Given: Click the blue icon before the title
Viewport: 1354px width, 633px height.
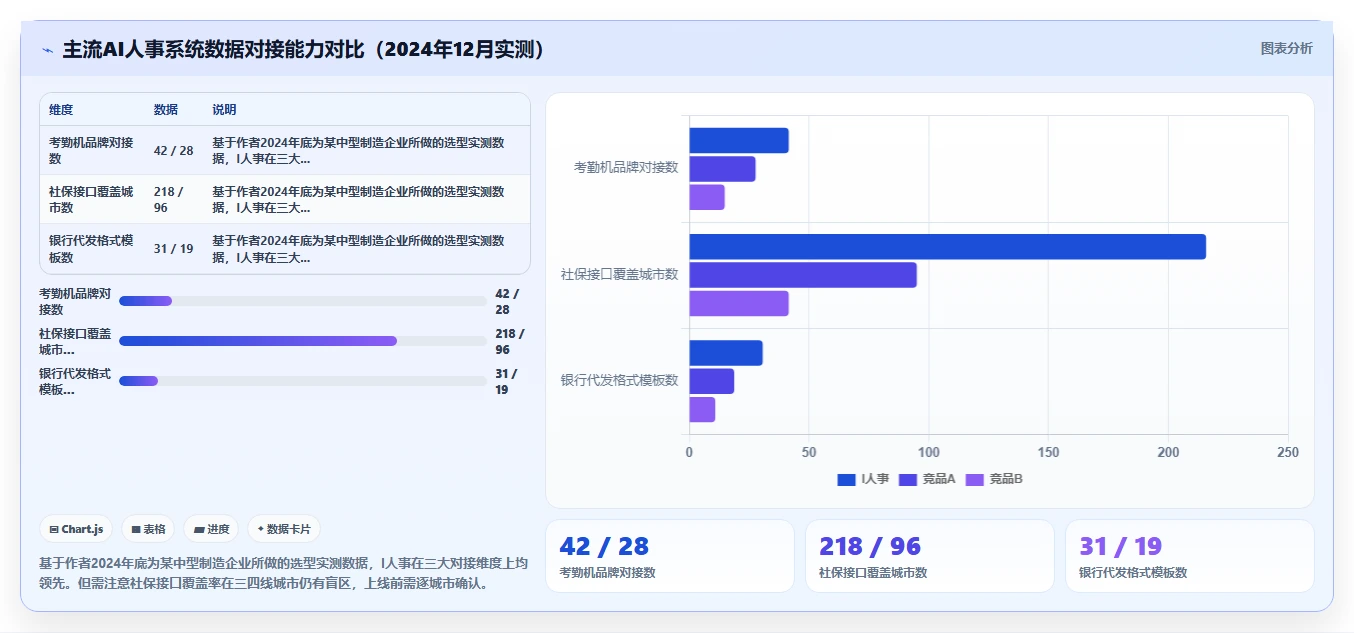Looking at the screenshot, I should pos(47,50).
